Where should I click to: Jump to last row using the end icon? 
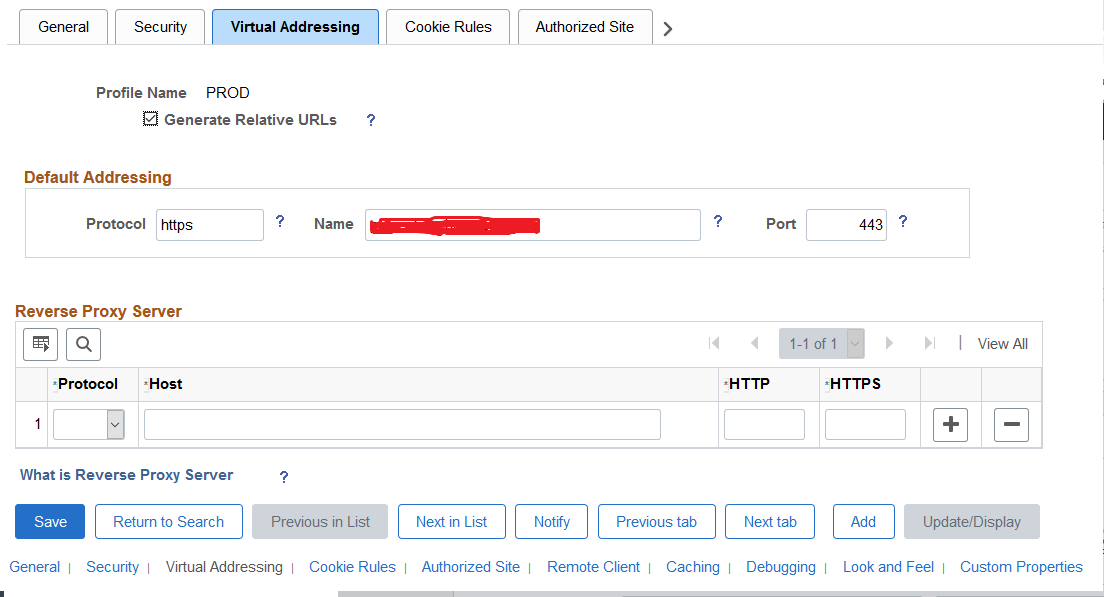coord(928,343)
